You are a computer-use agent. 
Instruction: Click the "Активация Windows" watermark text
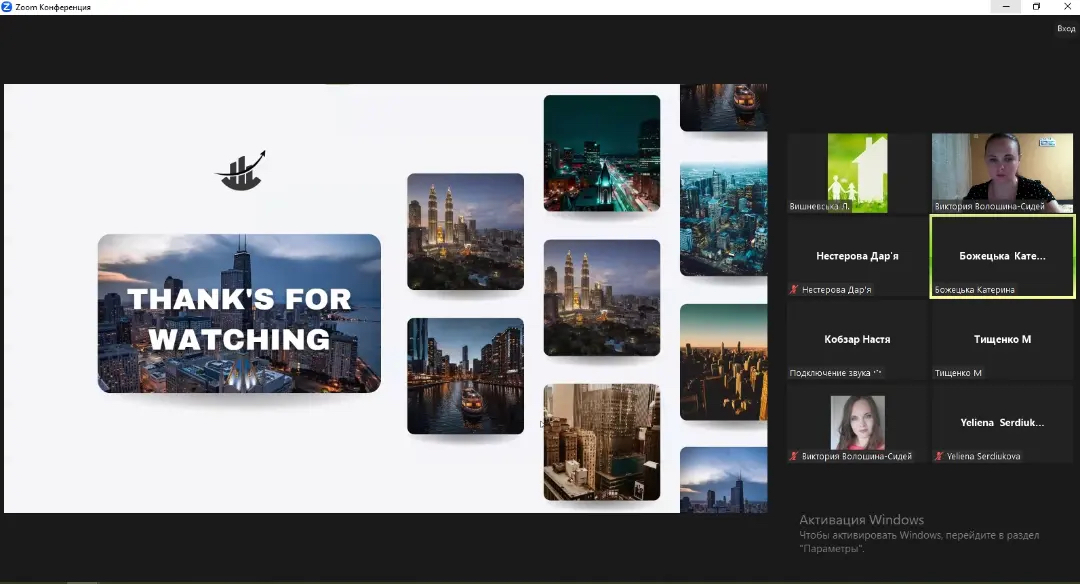(x=861, y=520)
